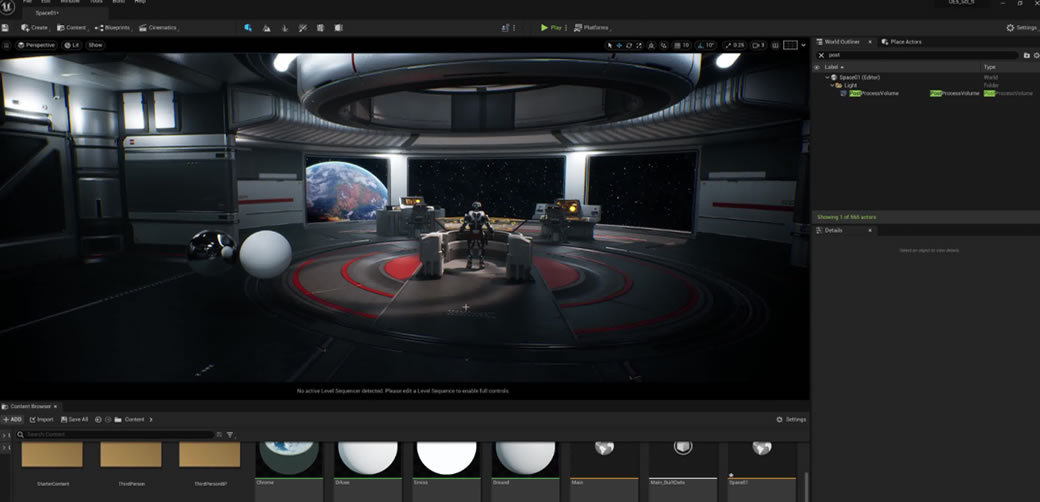Viewport: 1040px width, 502px height.
Task: Select the translate gizmo tool in viewport
Action: 619,45
